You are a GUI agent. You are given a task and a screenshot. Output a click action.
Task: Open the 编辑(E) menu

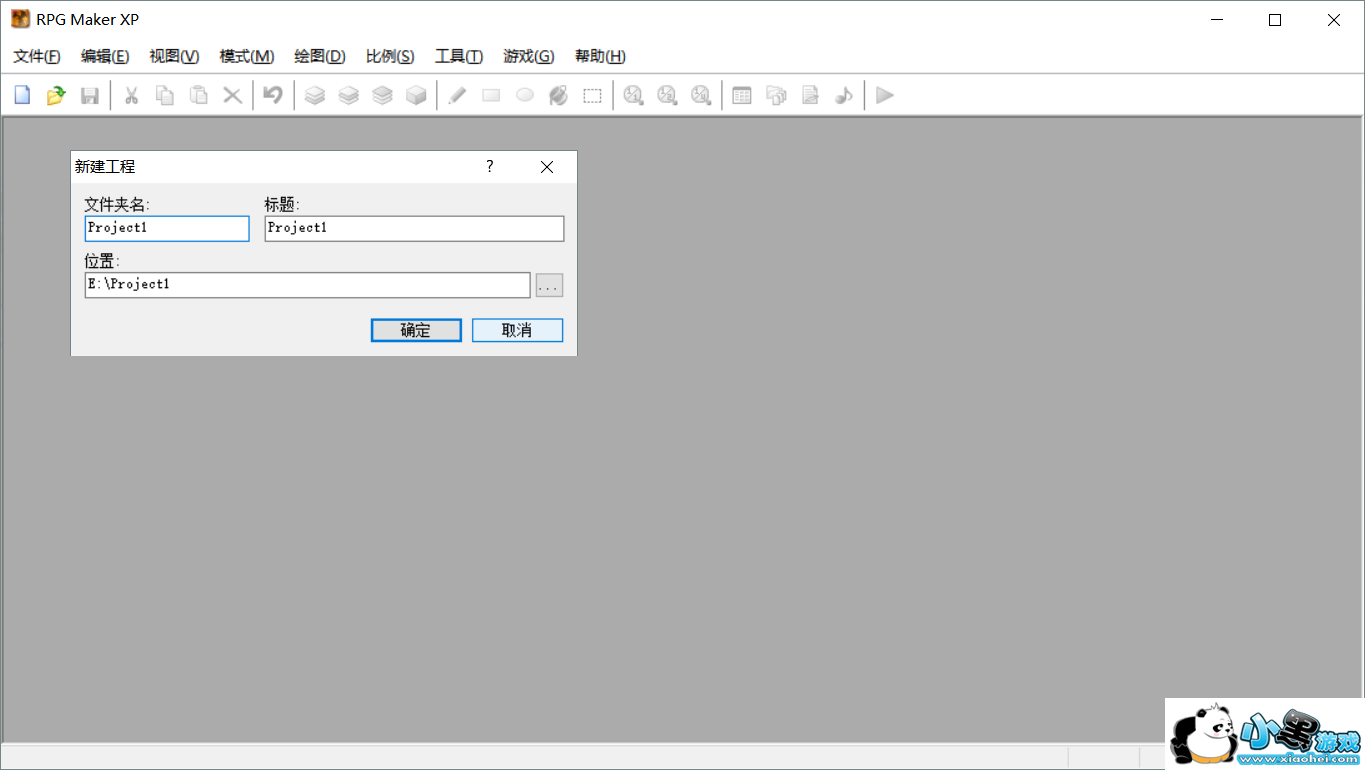(x=105, y=56)
